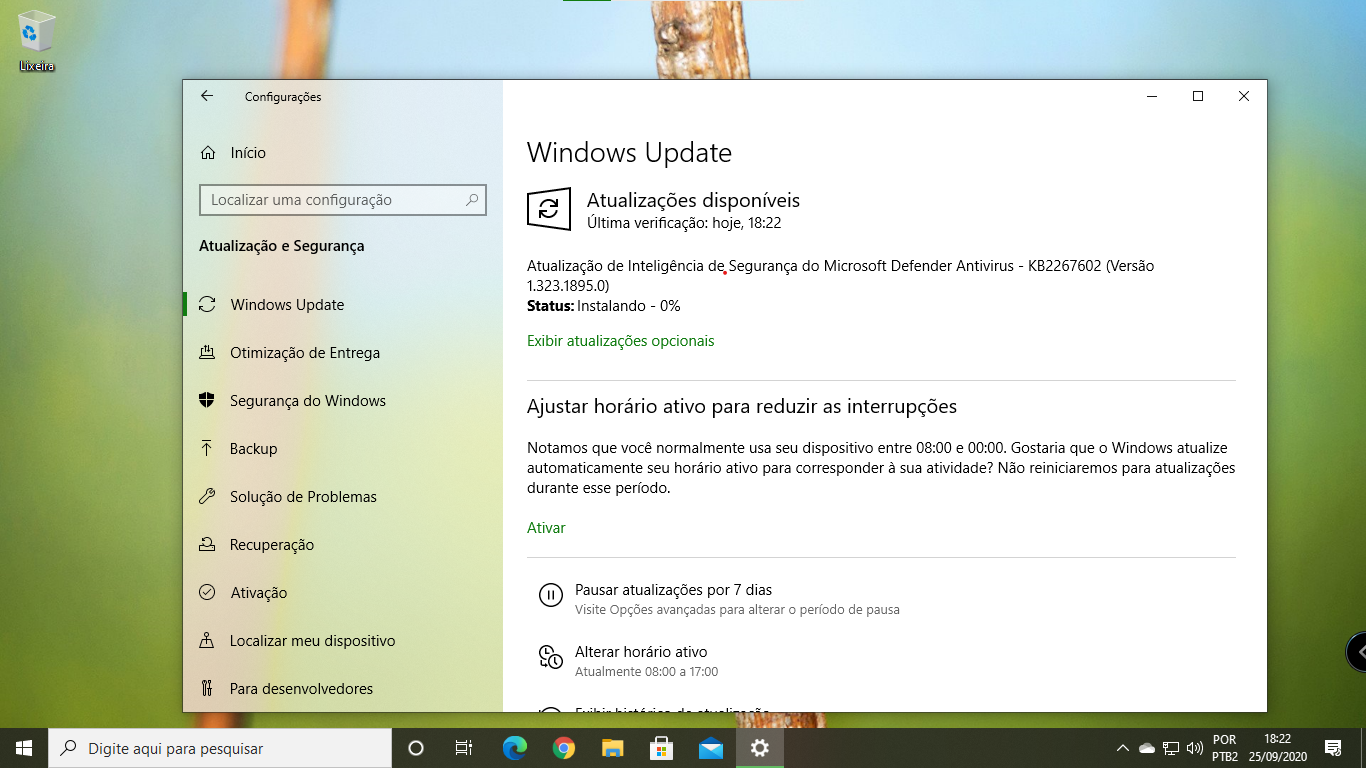Click the search magnifier in settings box
This screenshot has width=1366, height=768.
(472, 200)
